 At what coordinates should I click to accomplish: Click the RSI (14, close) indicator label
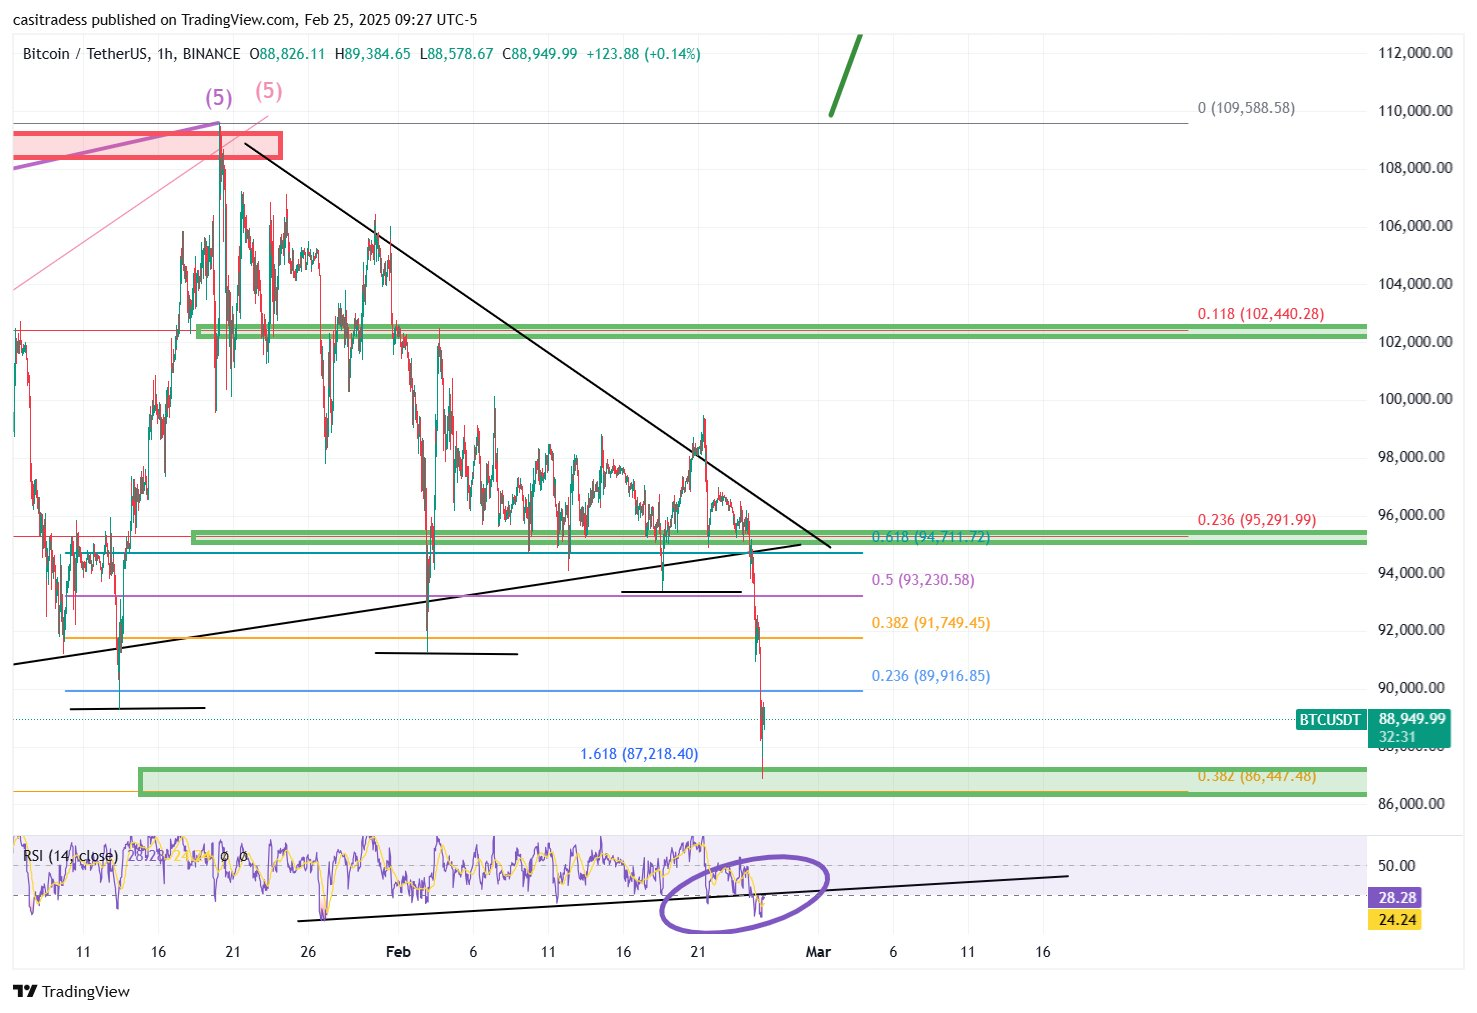point(70,856)
